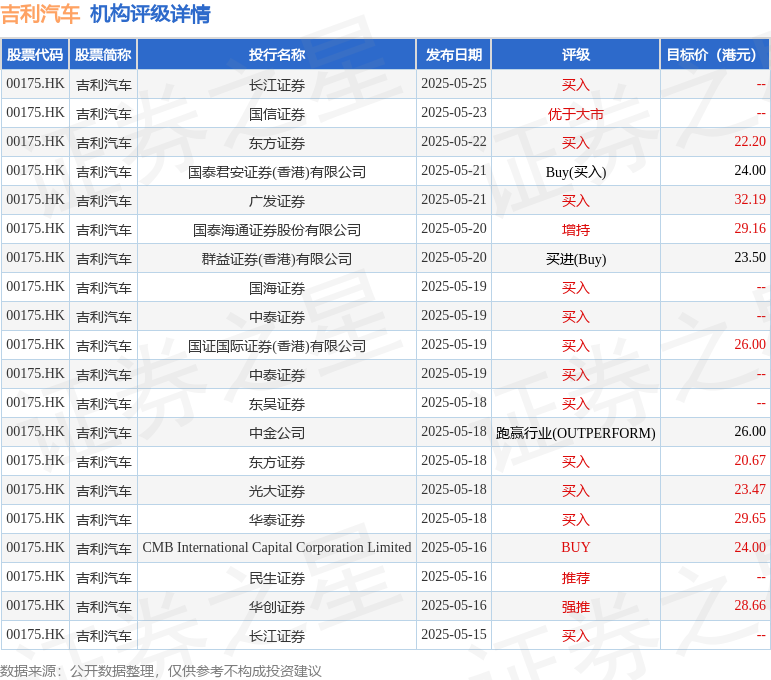Click 东吴证券 broker name
Image resolution: width=771 pixels, height=680 pixels.
point(277,404)
